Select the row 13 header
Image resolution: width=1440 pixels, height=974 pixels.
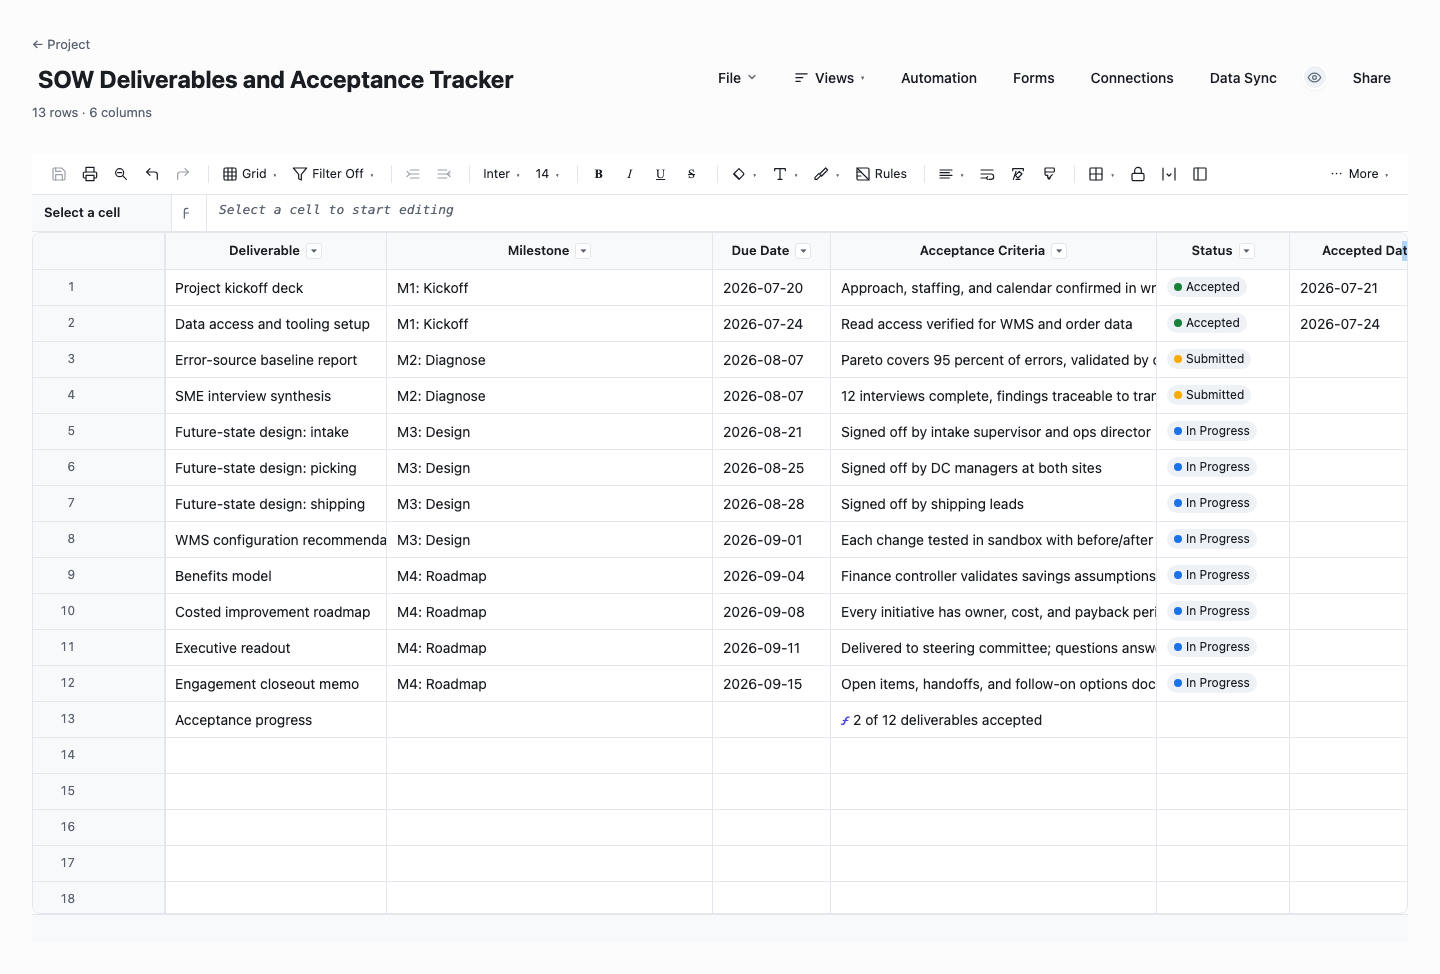tap(99, 719)
